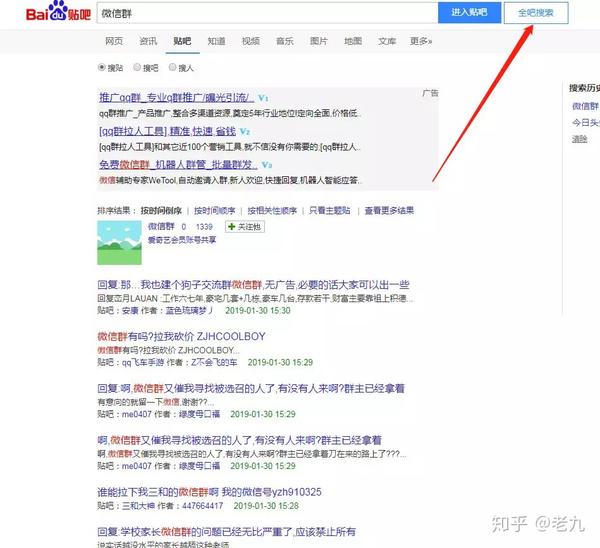Open result 回复:学校家长微信群的问题已经无比严重了

tap(227, 532)
